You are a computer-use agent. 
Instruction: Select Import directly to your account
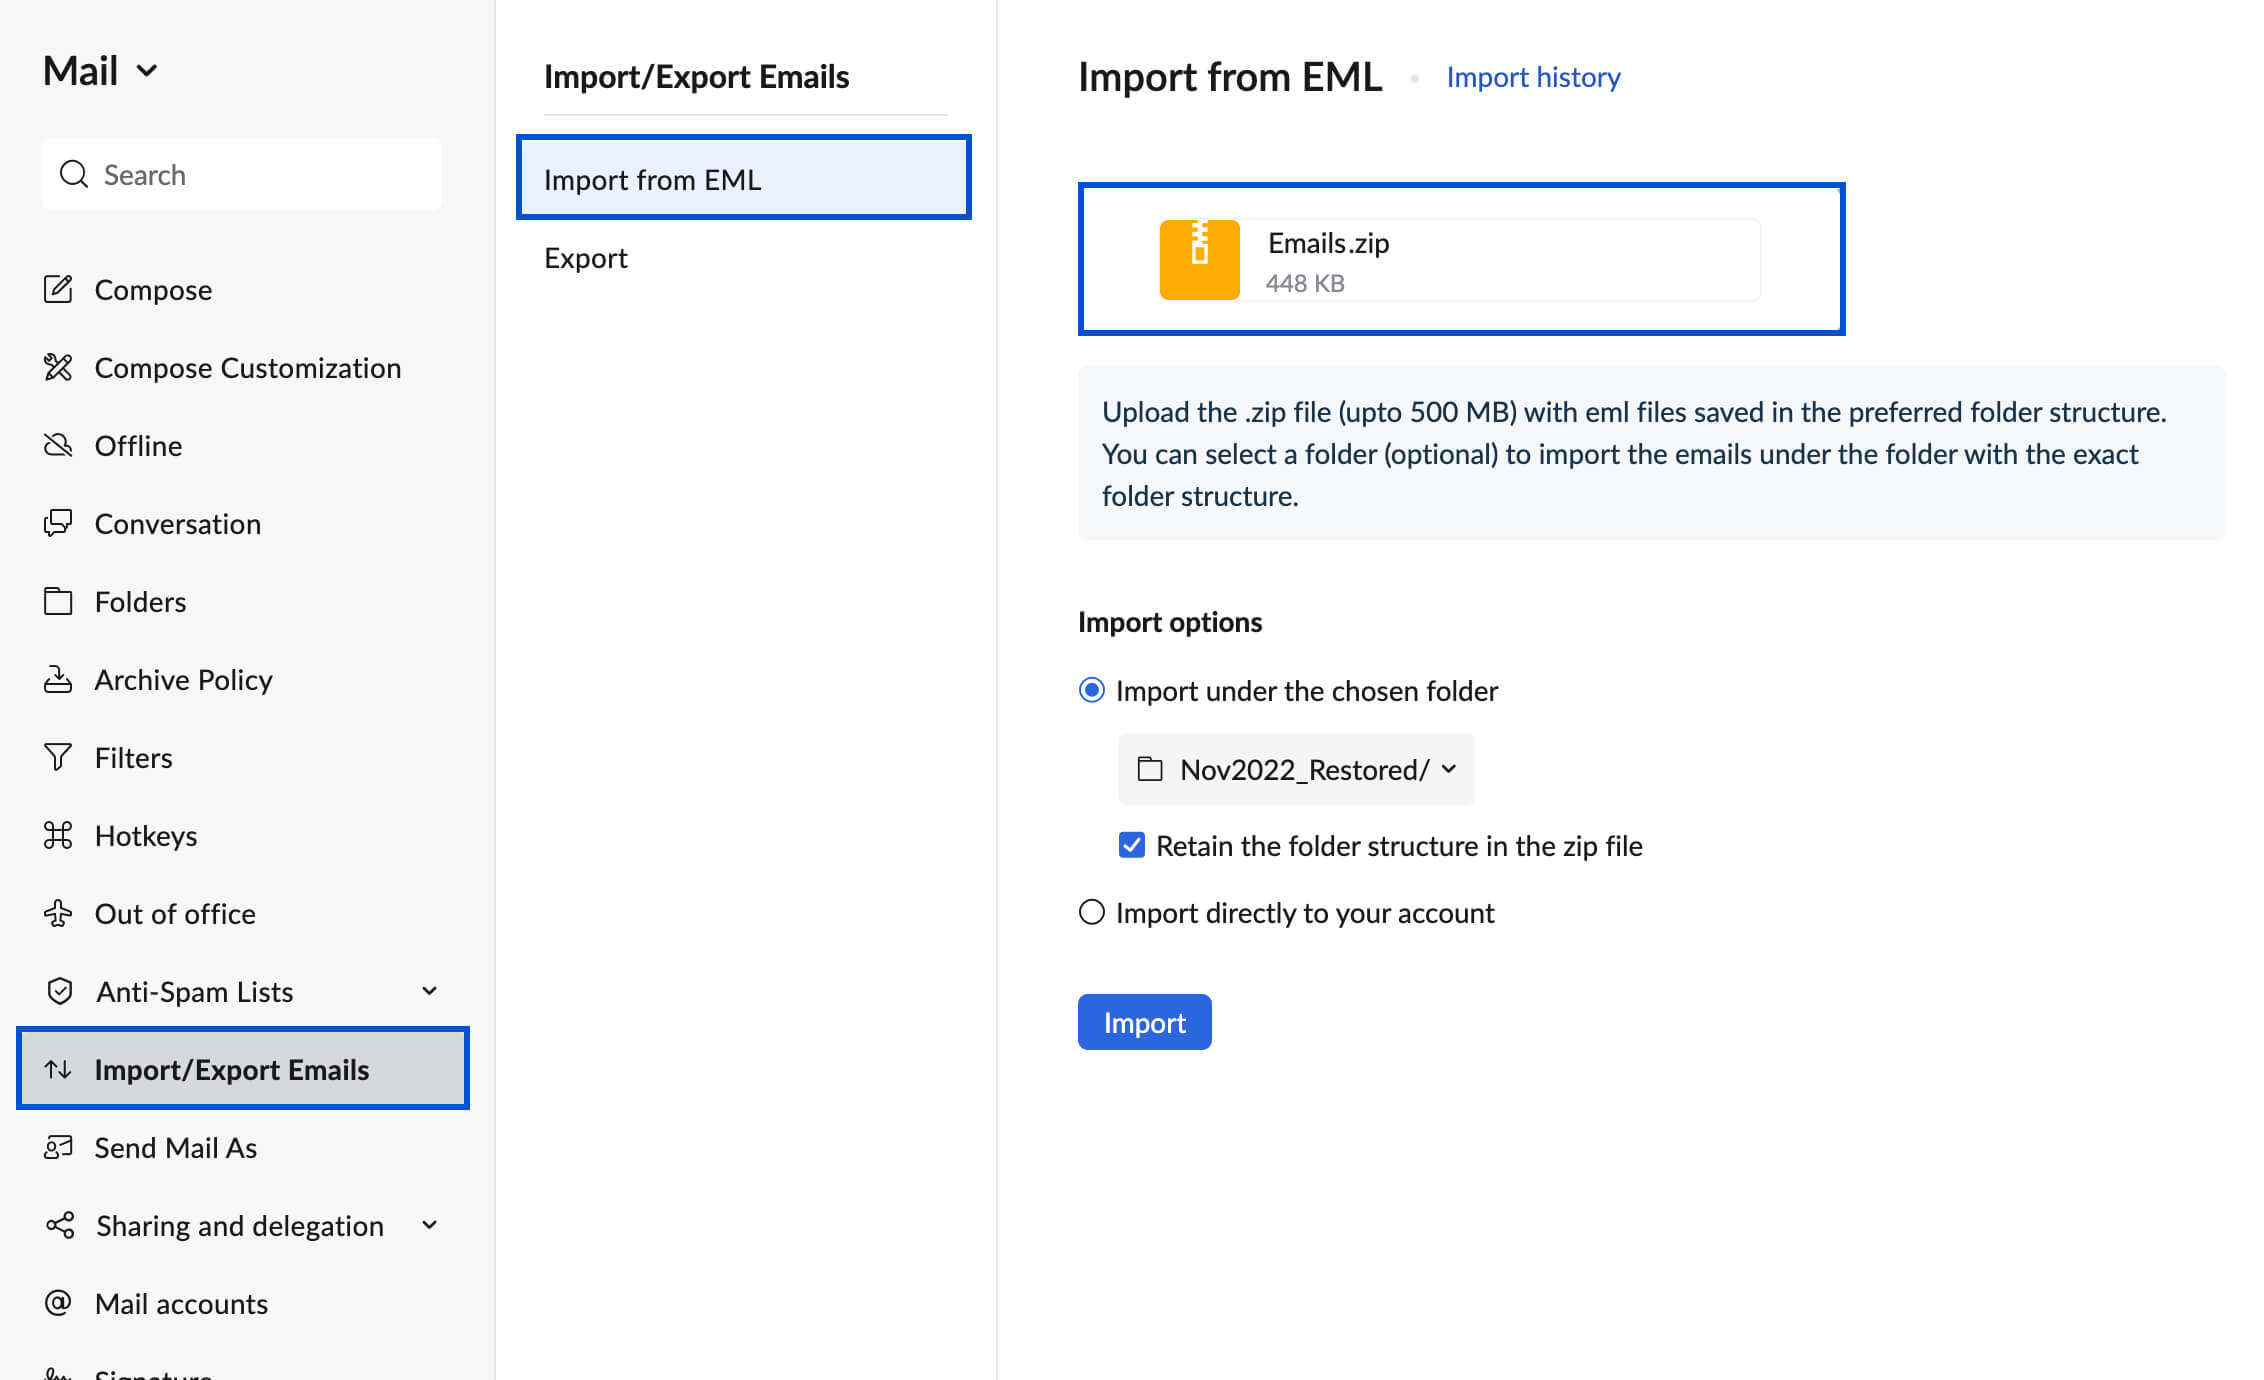(x=1092, y=912)
